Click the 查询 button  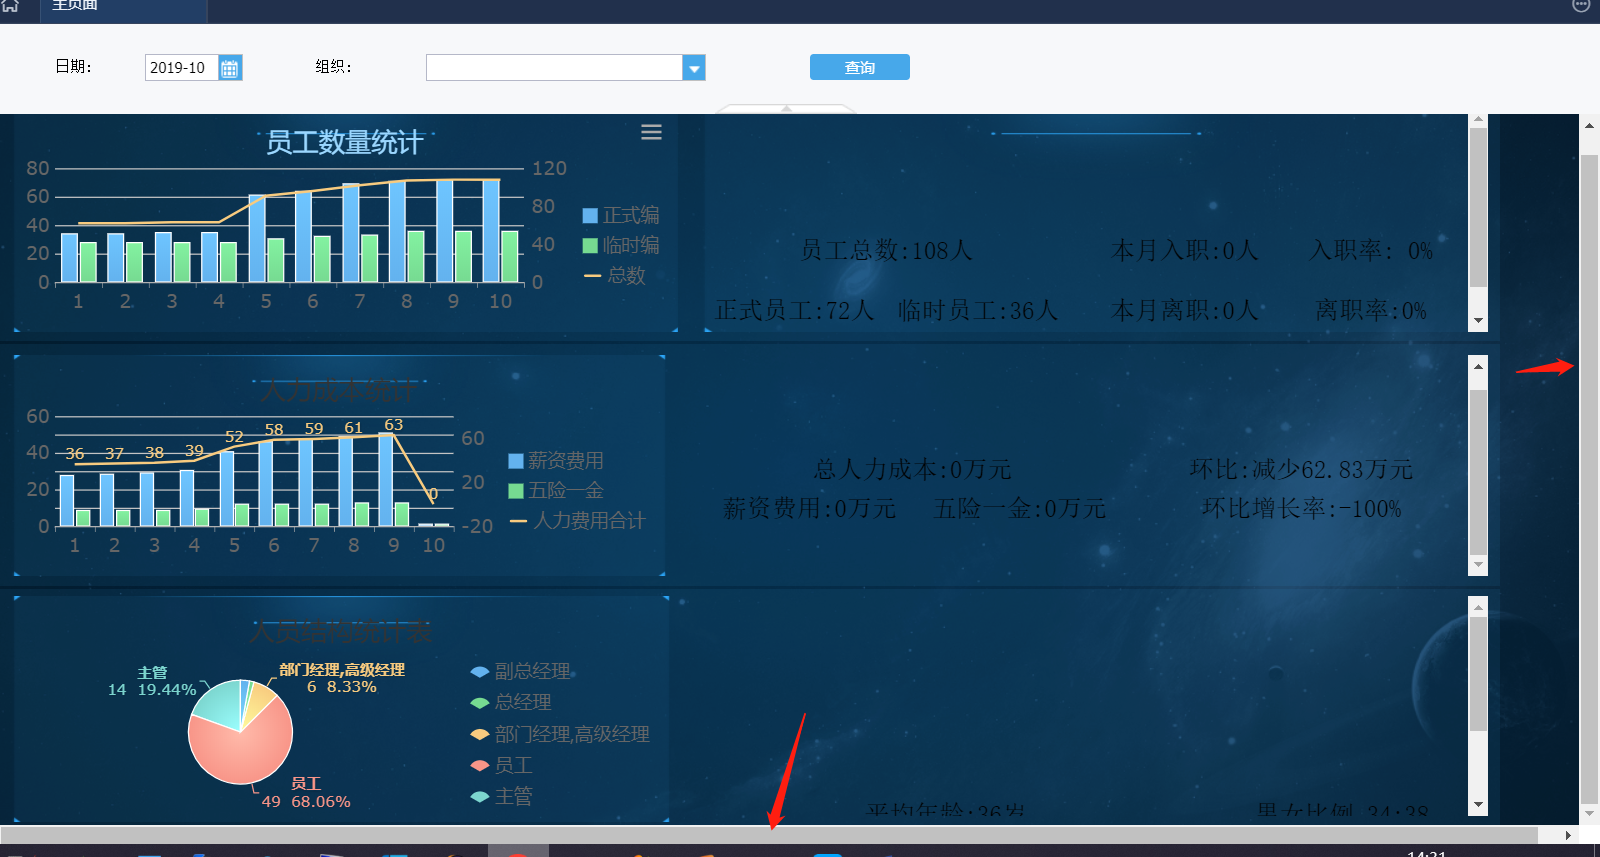(860, 67)
